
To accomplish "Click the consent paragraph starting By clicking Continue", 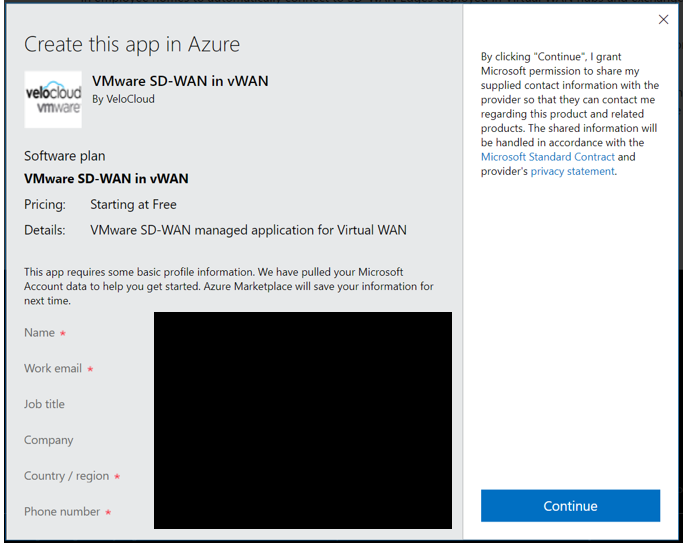I will [x=570, y=114].
